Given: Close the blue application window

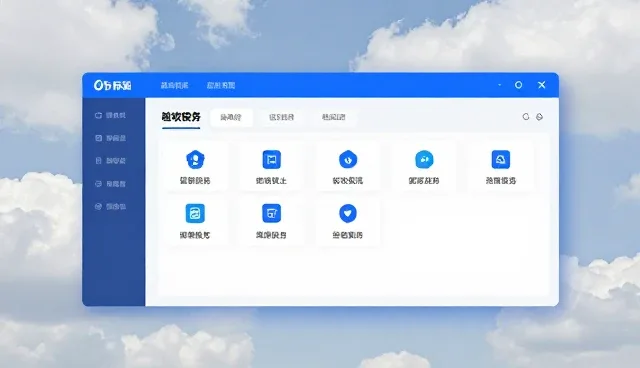Looking at the screenshot, I should [542, 85].
